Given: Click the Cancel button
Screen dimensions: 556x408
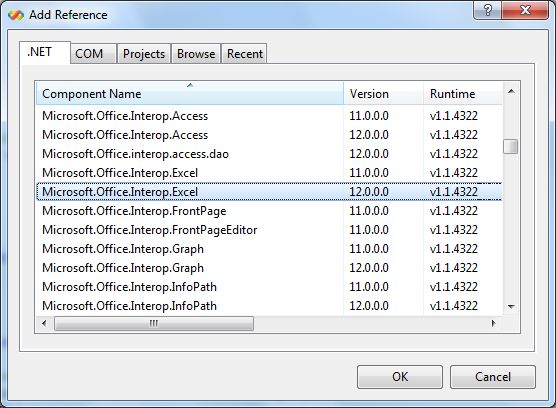Looking at the screenshot, I should pyautogui.click(x=493, y=377).
